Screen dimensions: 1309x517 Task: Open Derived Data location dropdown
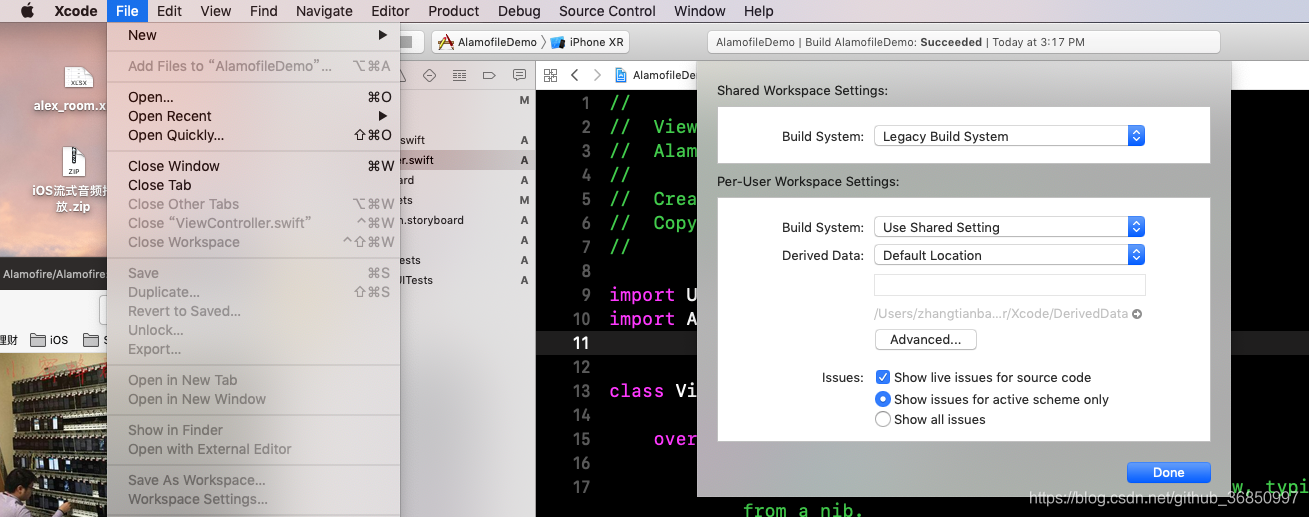[x=1009, y=255]
